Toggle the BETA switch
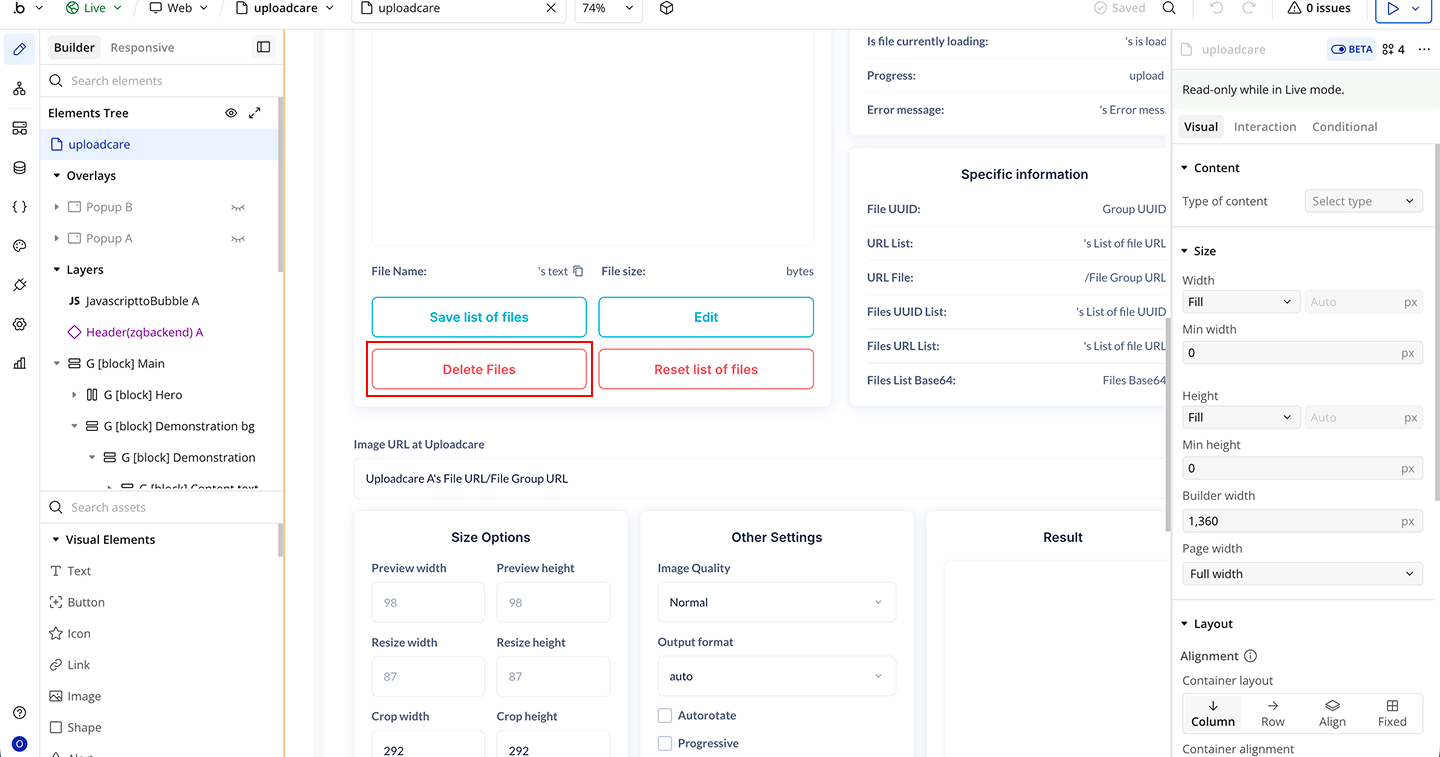The height and width of the screenshot is (757, 1440). 1351,49
